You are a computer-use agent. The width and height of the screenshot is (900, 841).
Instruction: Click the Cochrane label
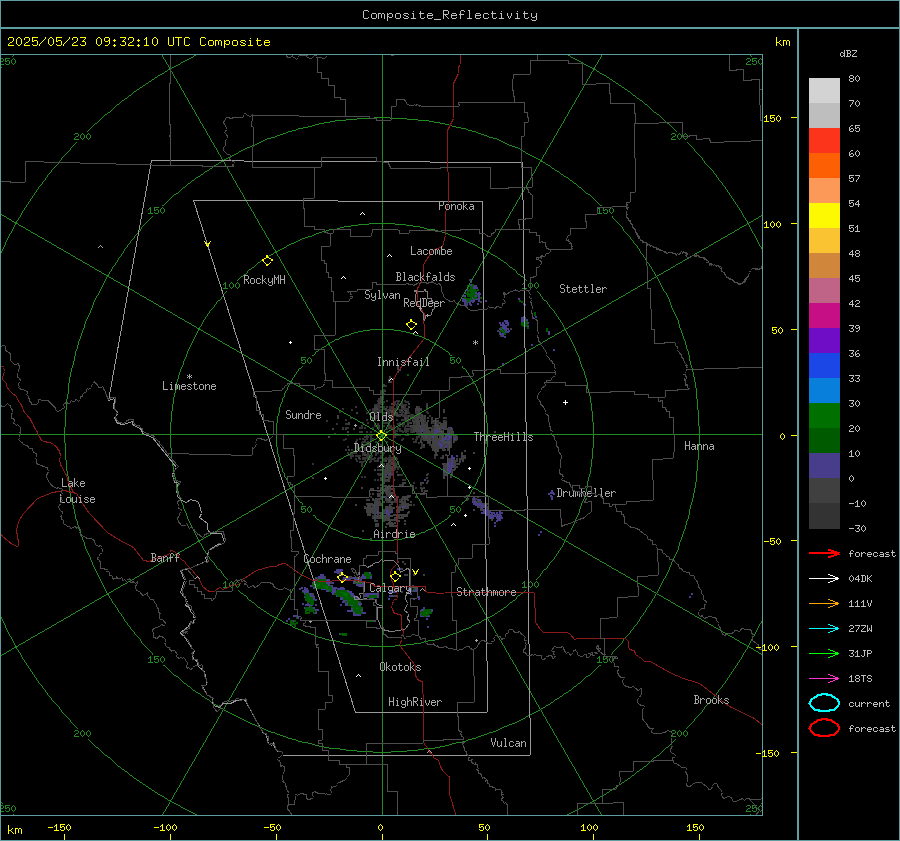(327, 559)
